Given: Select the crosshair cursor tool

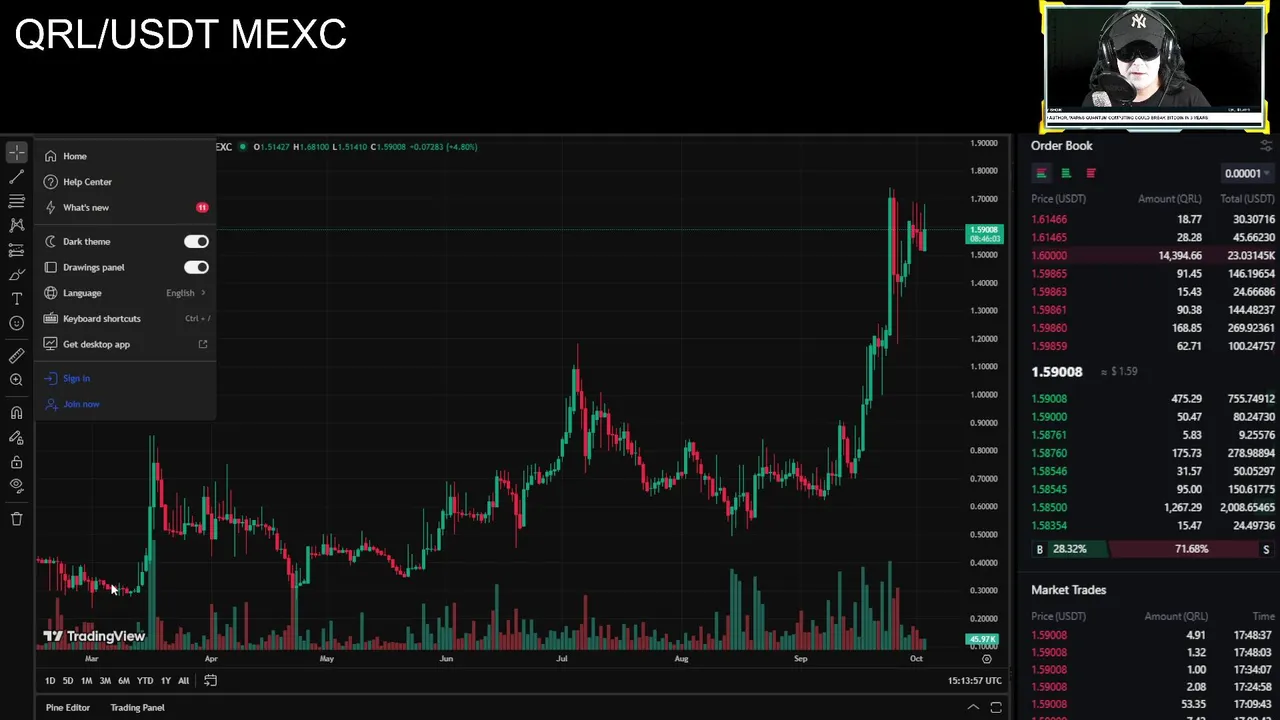Looking at the screenshot, I should point(17,153).
